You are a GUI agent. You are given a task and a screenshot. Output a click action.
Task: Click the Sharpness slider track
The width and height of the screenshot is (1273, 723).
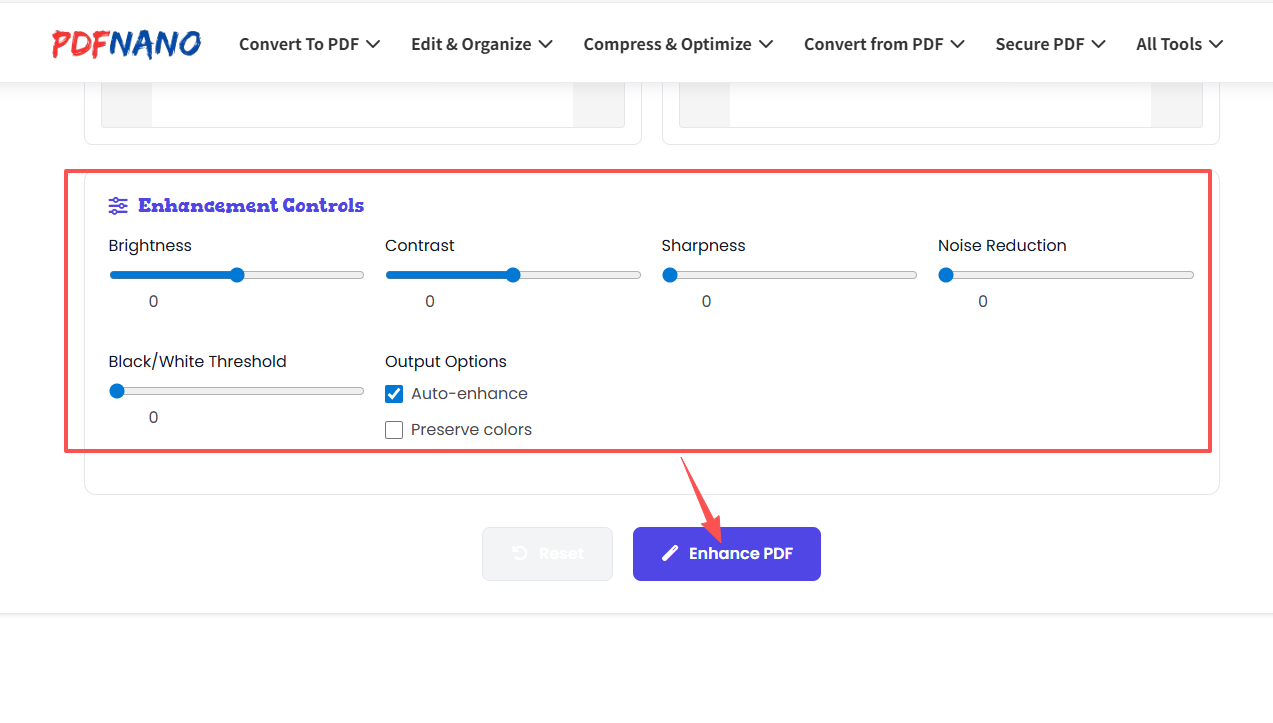(790, 275)
